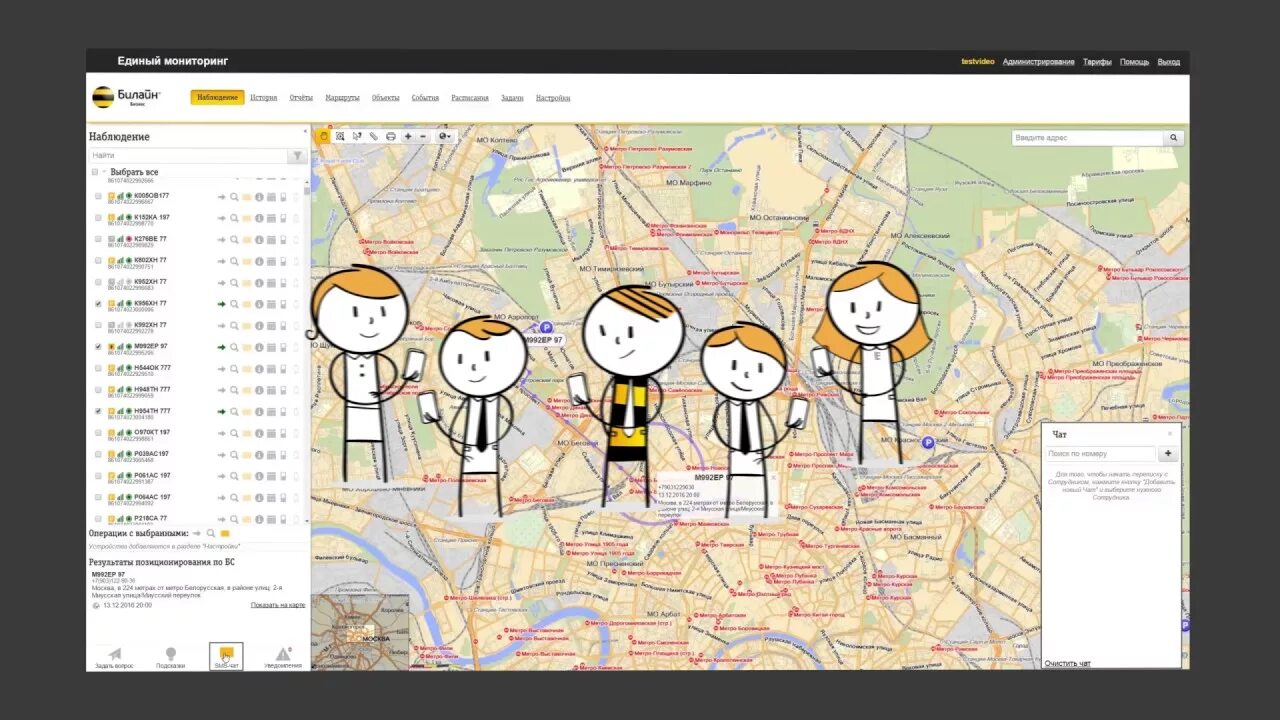Click the Введите адрес search field
The height and width of the screenshot is (720, 1280).
pos(1088,138)
